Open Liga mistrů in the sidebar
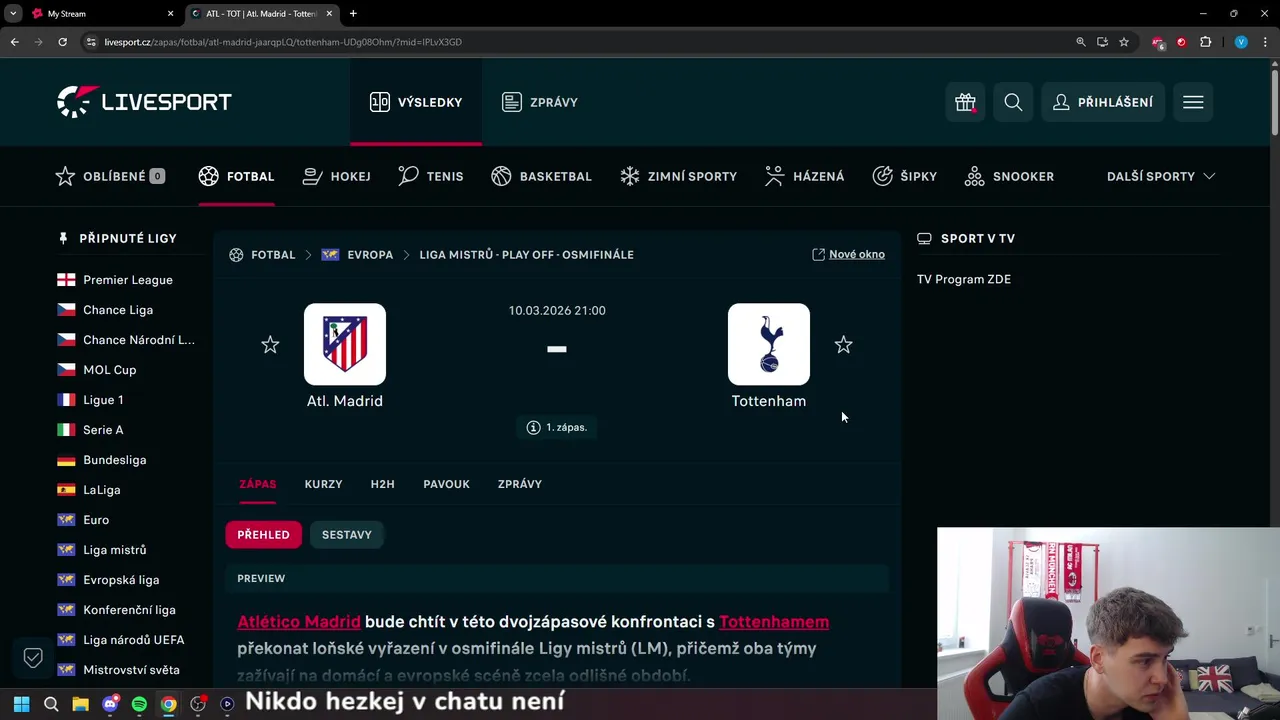The image size is (1280, 720). click(114, 550)
